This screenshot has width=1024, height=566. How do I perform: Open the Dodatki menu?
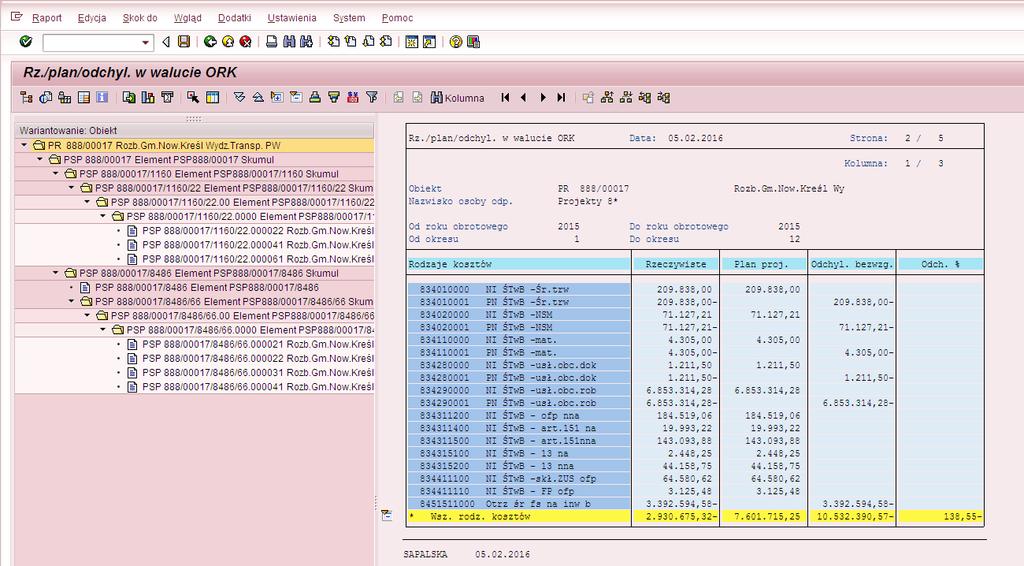pos(234,18)
